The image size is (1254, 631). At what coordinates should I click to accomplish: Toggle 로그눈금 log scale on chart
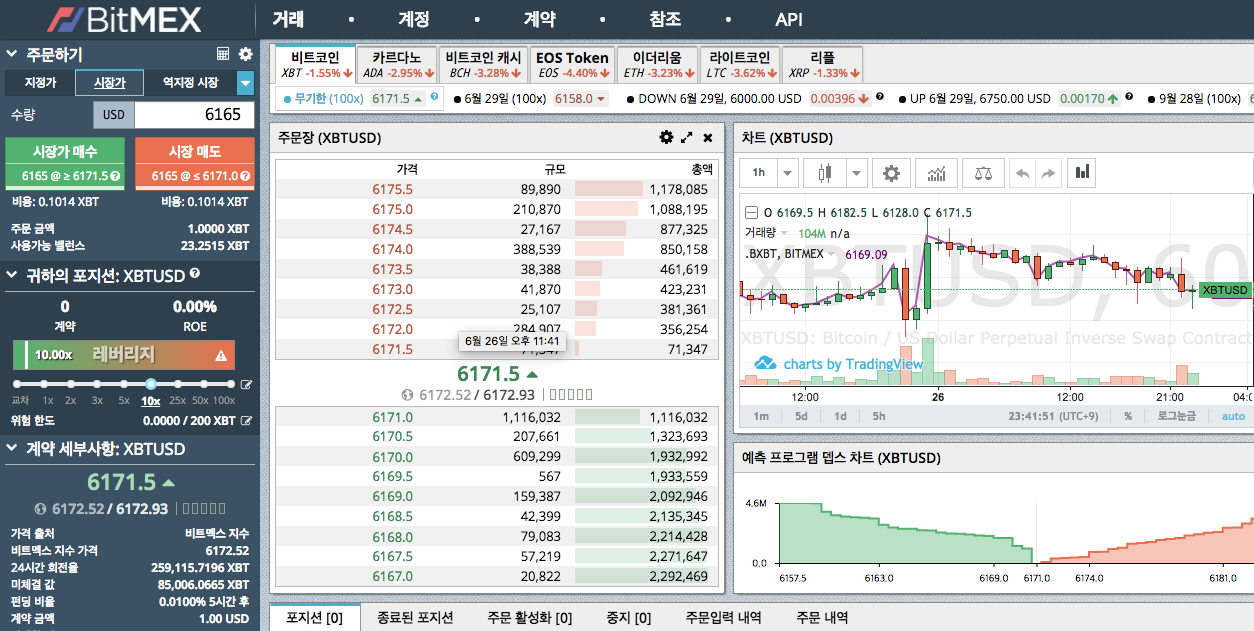tap(1177, 416)
